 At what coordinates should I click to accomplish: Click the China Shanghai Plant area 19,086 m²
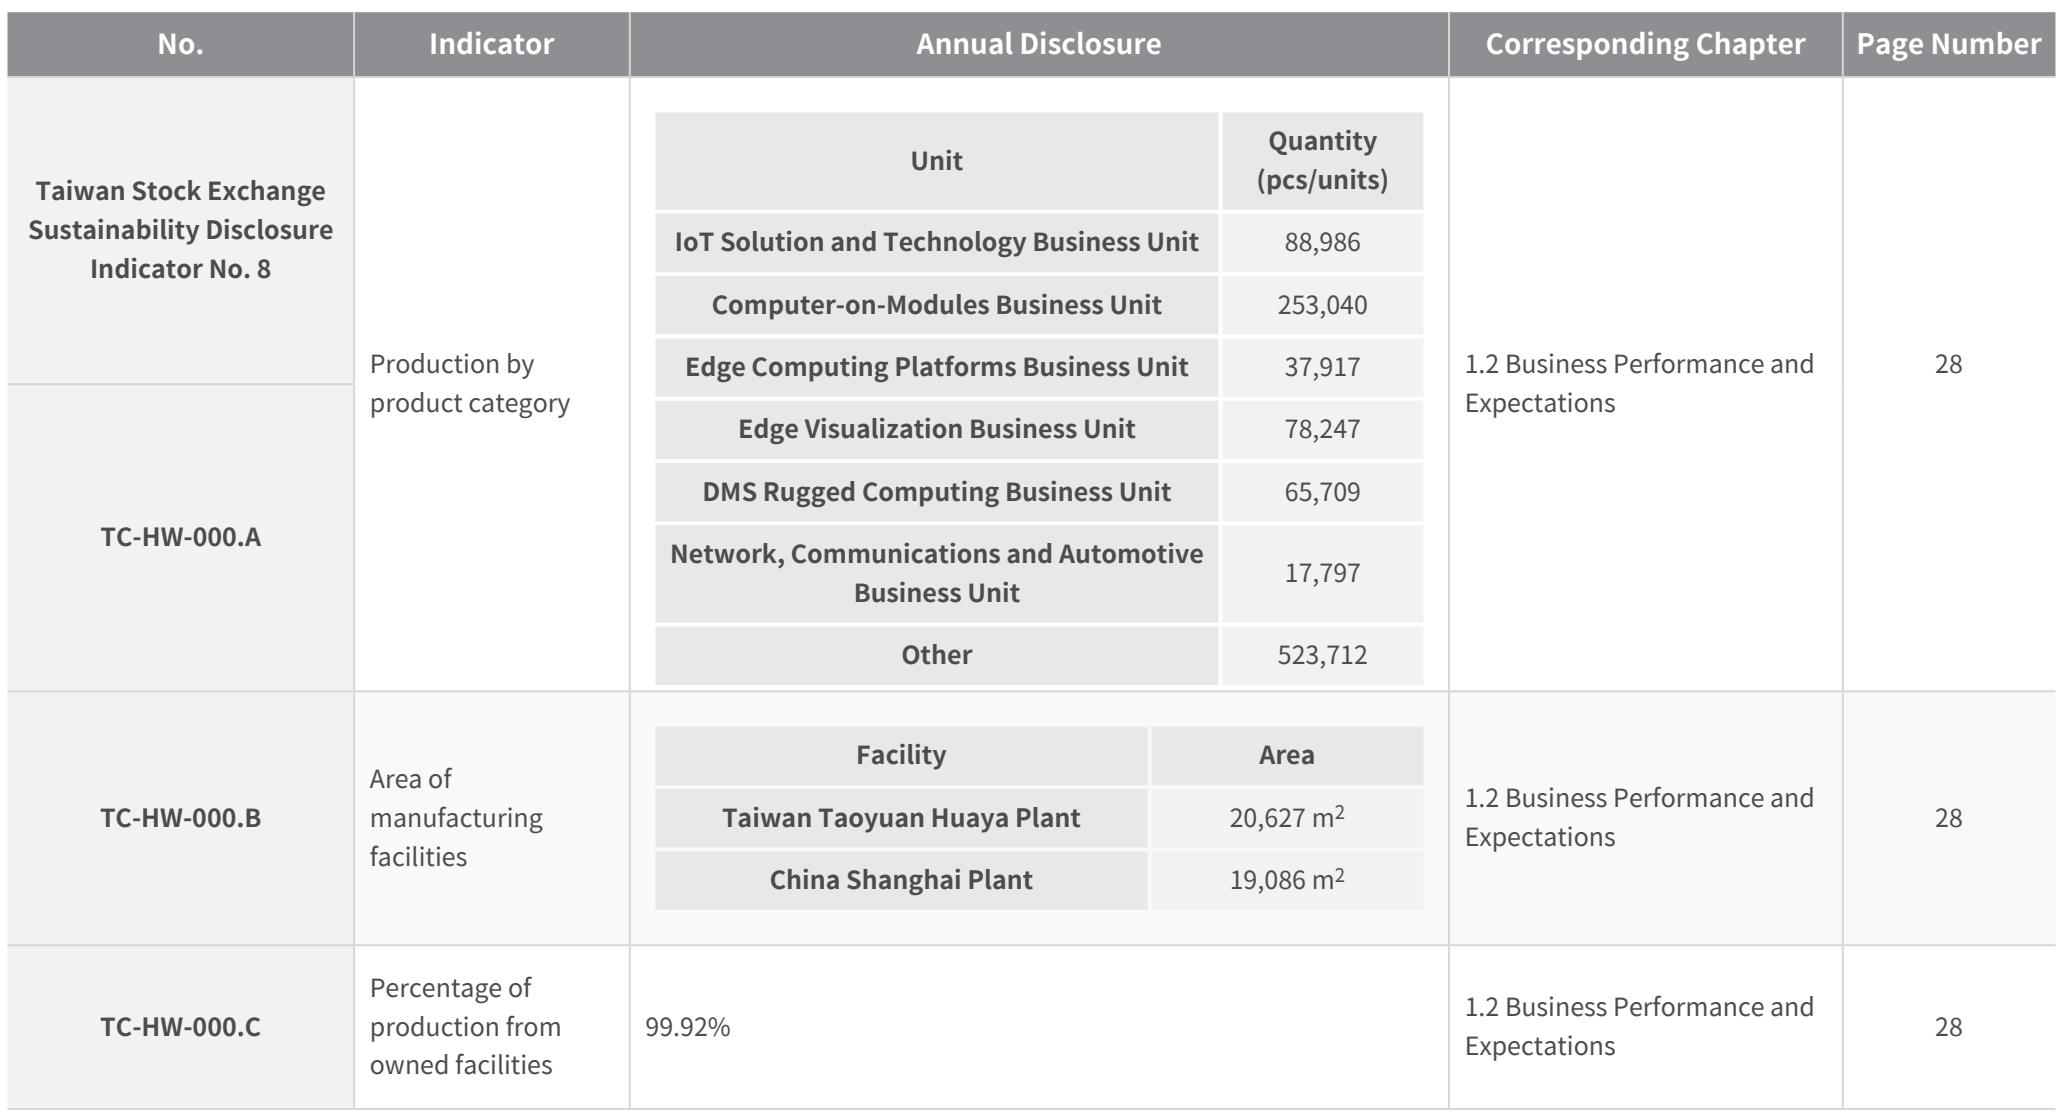pyautogui.click(x=1287, y=880)
